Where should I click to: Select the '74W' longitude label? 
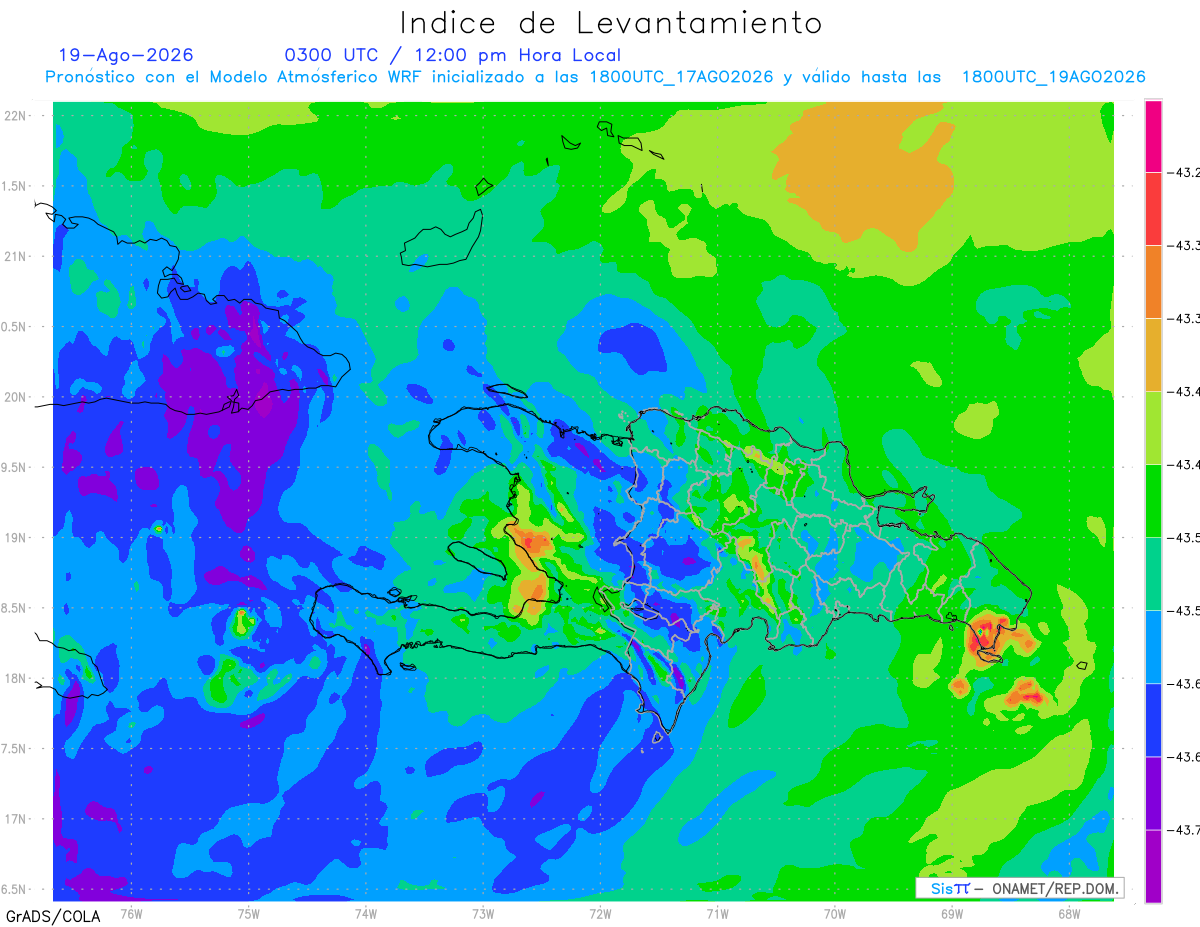point(365,913)
